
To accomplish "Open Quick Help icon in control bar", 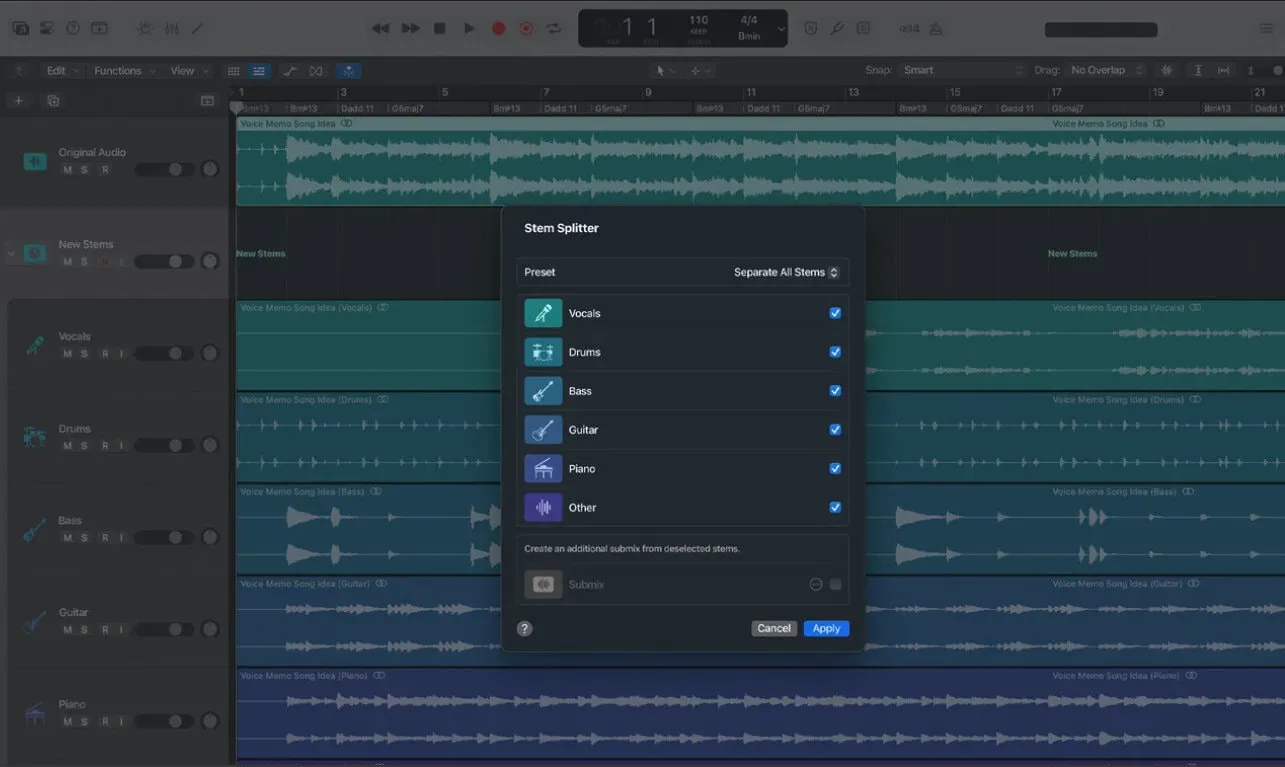I will pyautogui.click(x=73, y=28).
